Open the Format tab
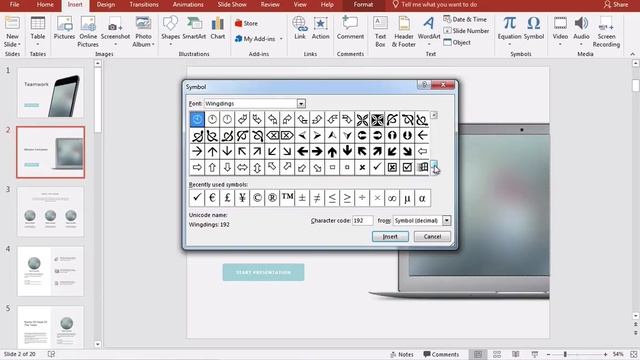The image size is (640, 360). 363,4
